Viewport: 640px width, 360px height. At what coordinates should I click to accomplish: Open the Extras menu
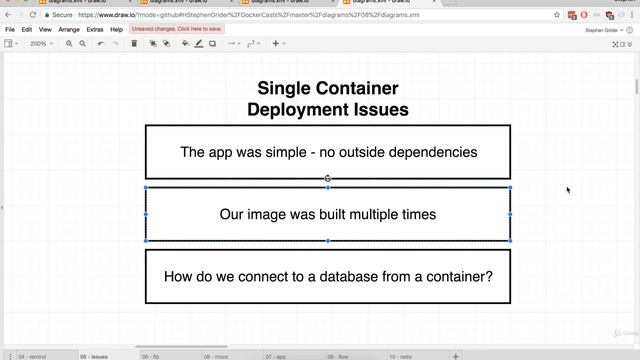click(x=95, y=29)
